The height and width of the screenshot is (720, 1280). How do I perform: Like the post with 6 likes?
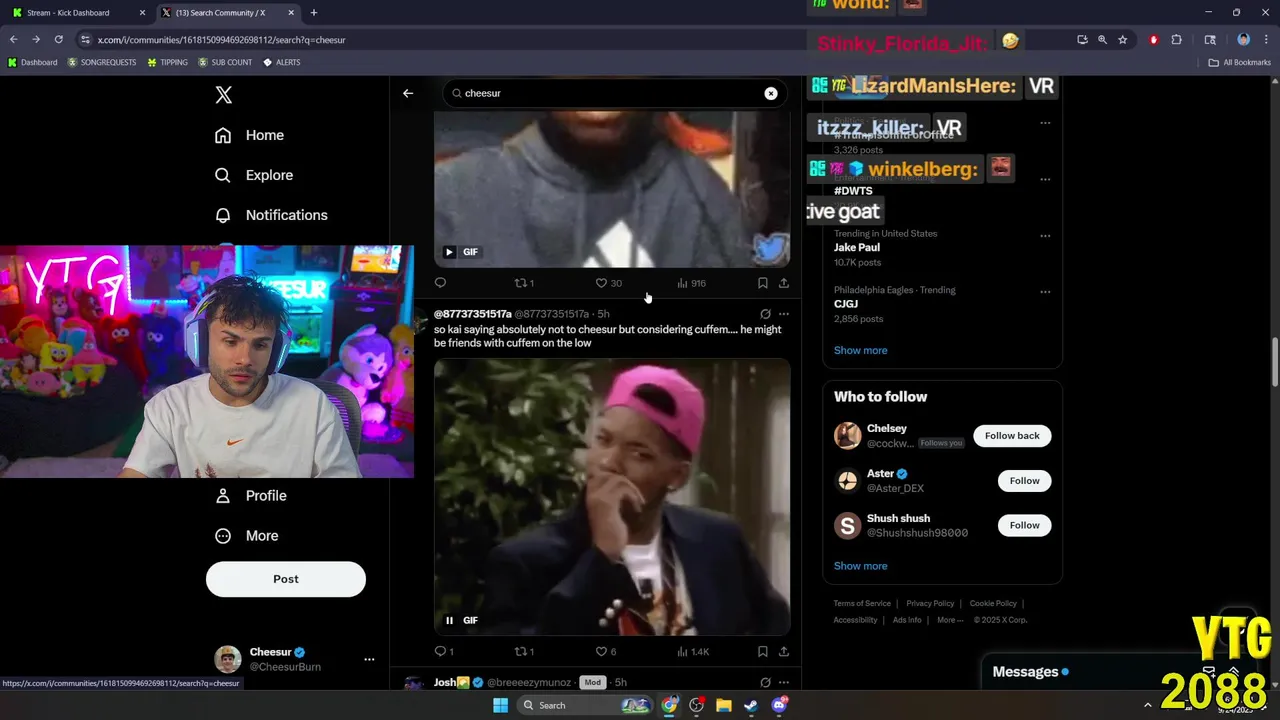tap(606, 651)
